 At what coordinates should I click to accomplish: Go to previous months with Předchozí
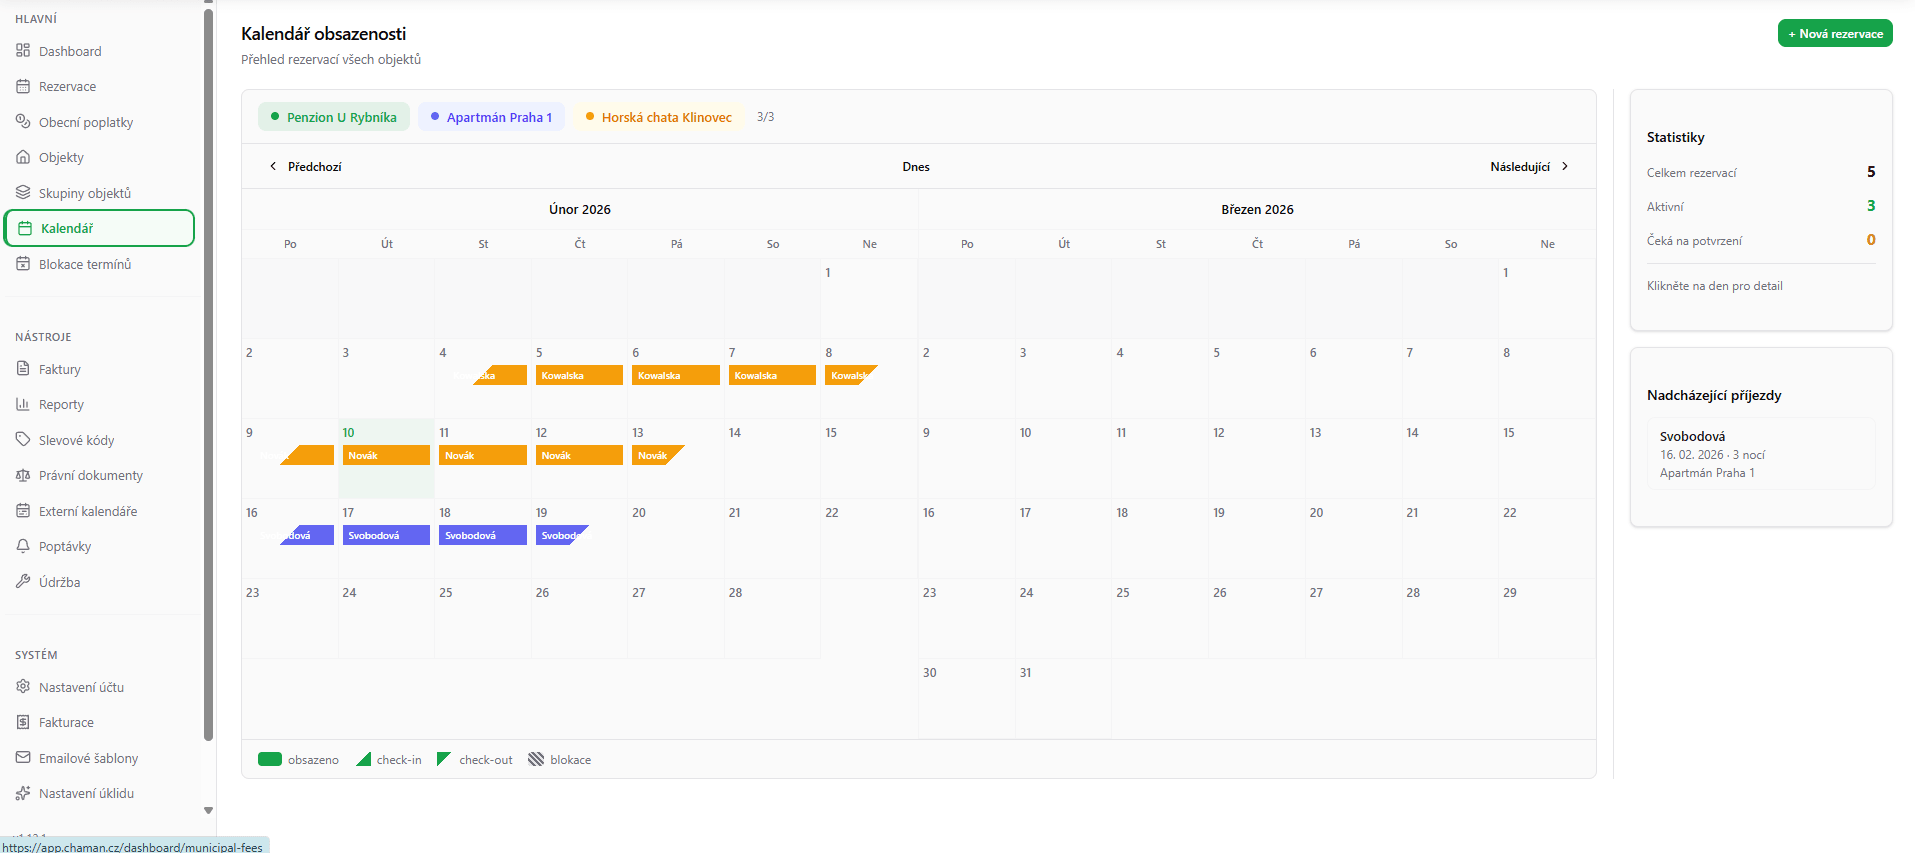pyautogui.click(x=306, y=167)
